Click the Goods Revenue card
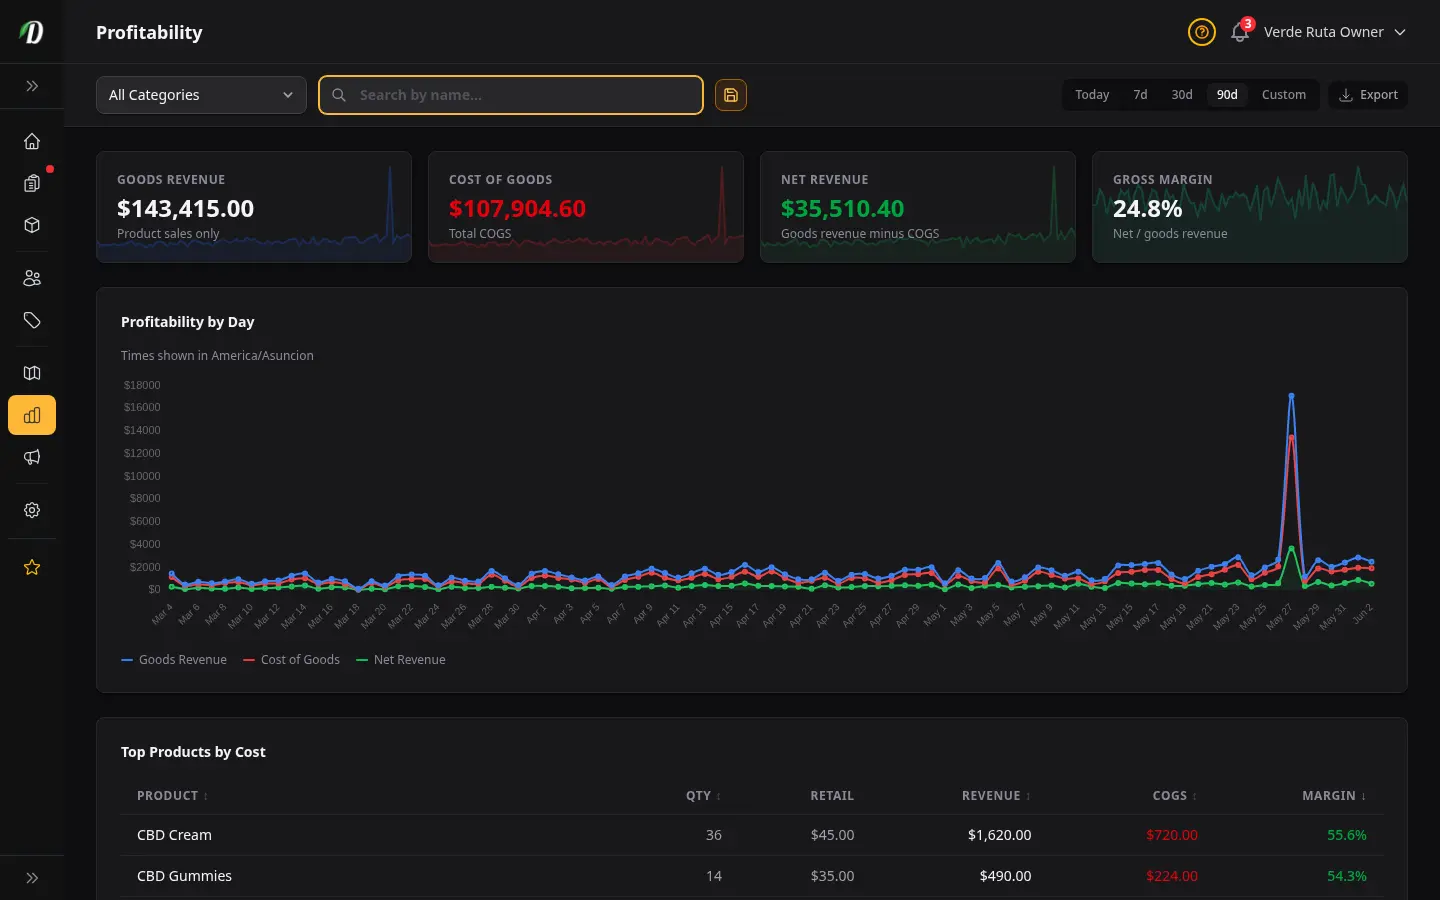The width and height of the screenshot is (1440, 900). [254, 207]
